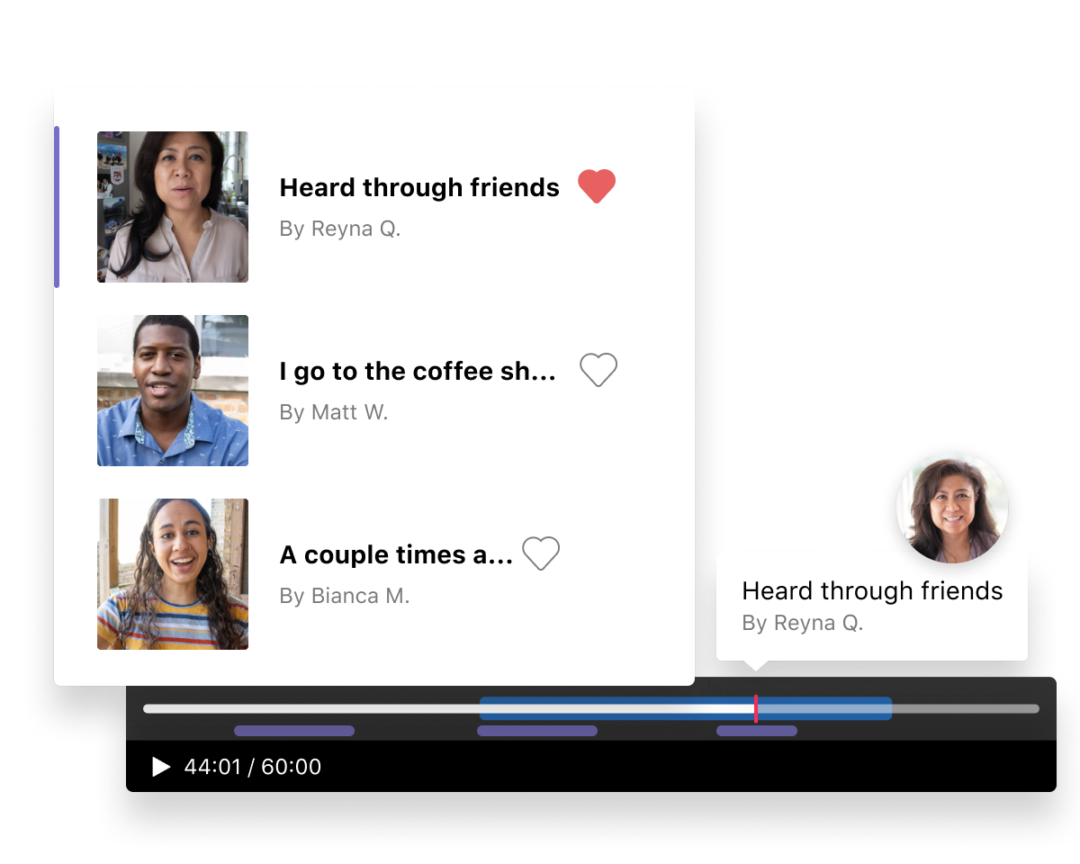This screenshot has height=864, width=1080.
Task: Click the 44:01 / 60:00 time readout
Action: (x=252, y=767)
